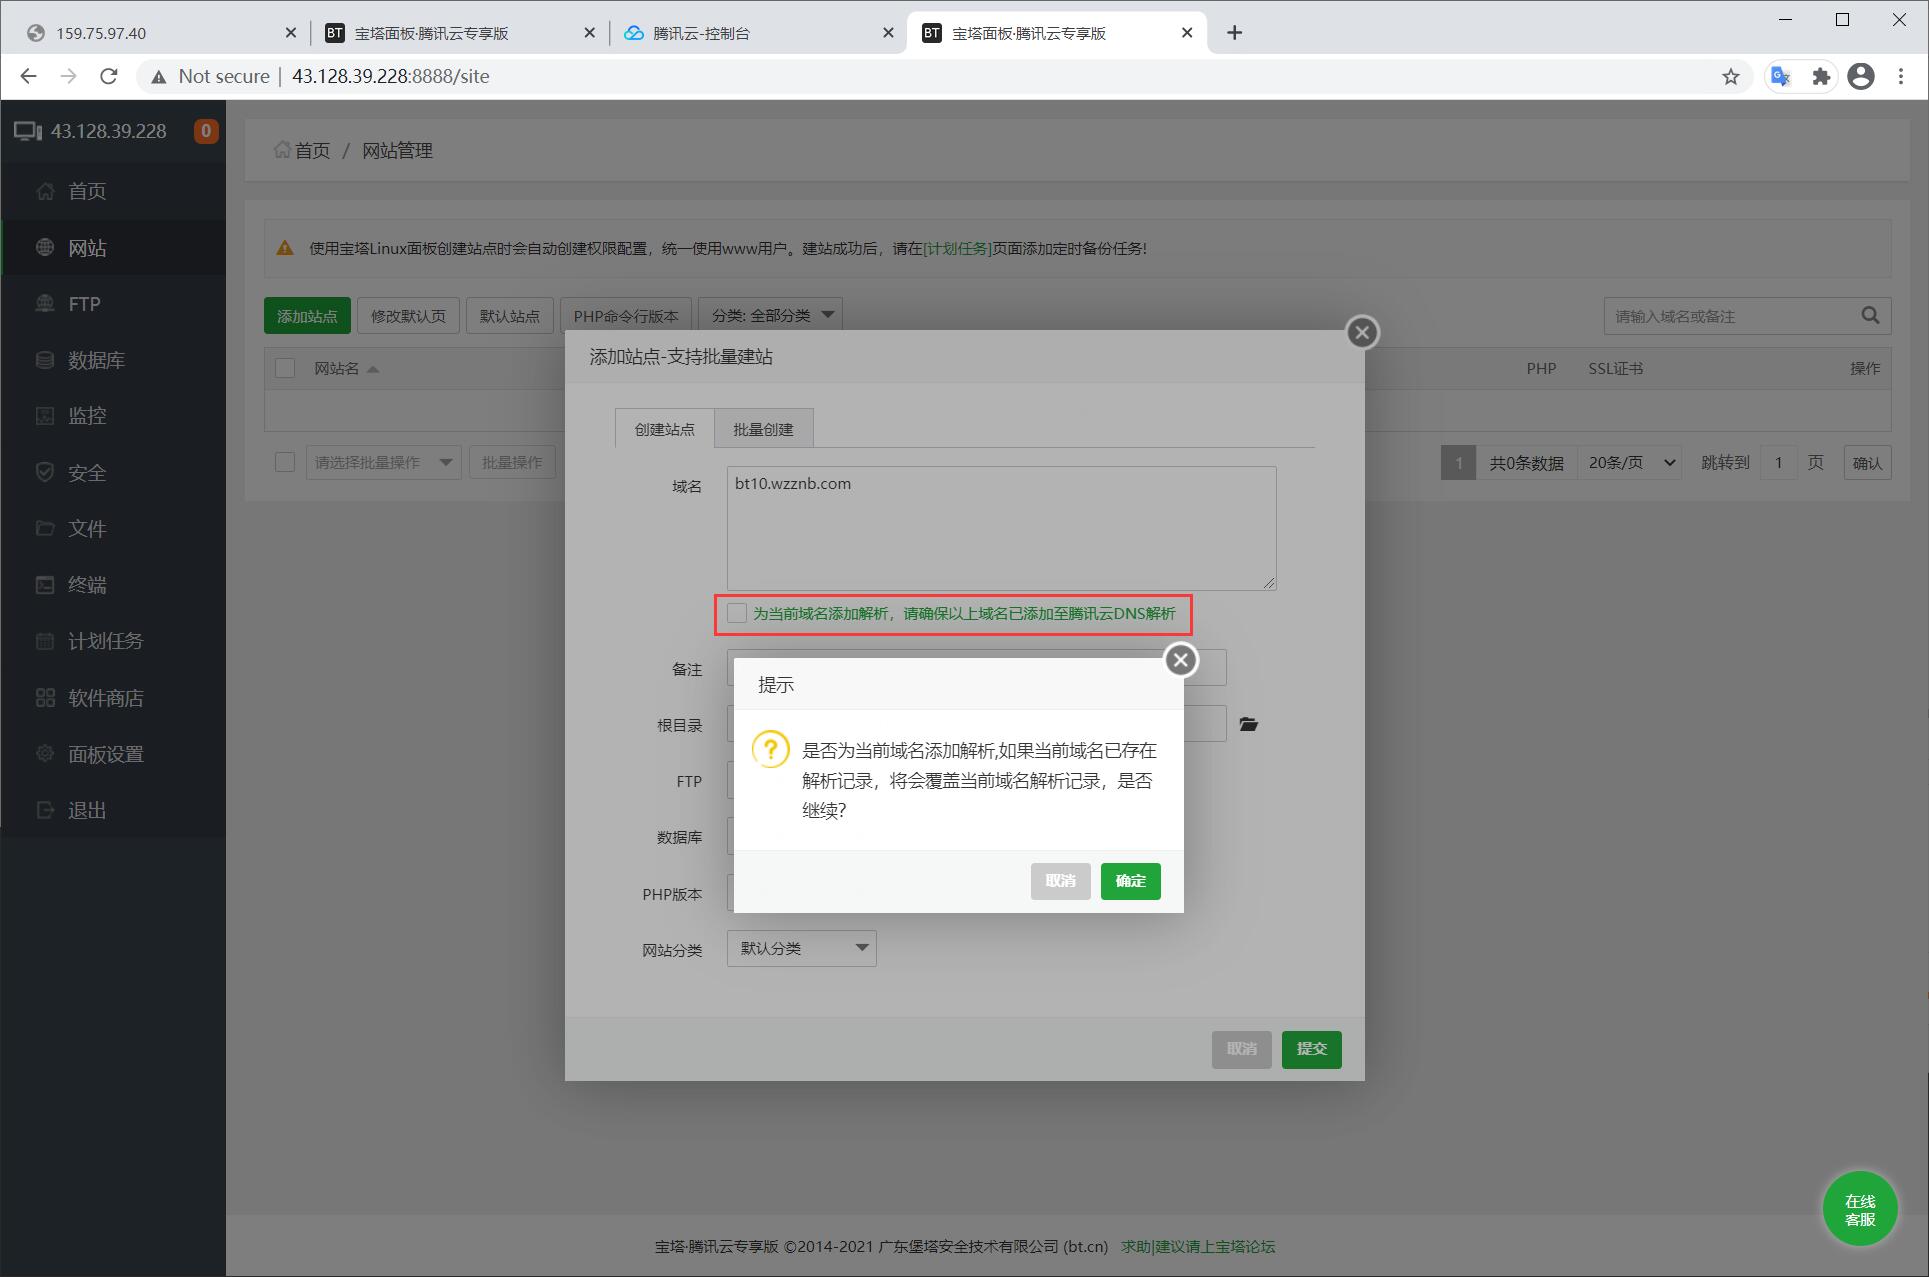Close the 添加站点 dialog with X
This screenshot has width=1929, height=1277.
[x=1362, y=332]
